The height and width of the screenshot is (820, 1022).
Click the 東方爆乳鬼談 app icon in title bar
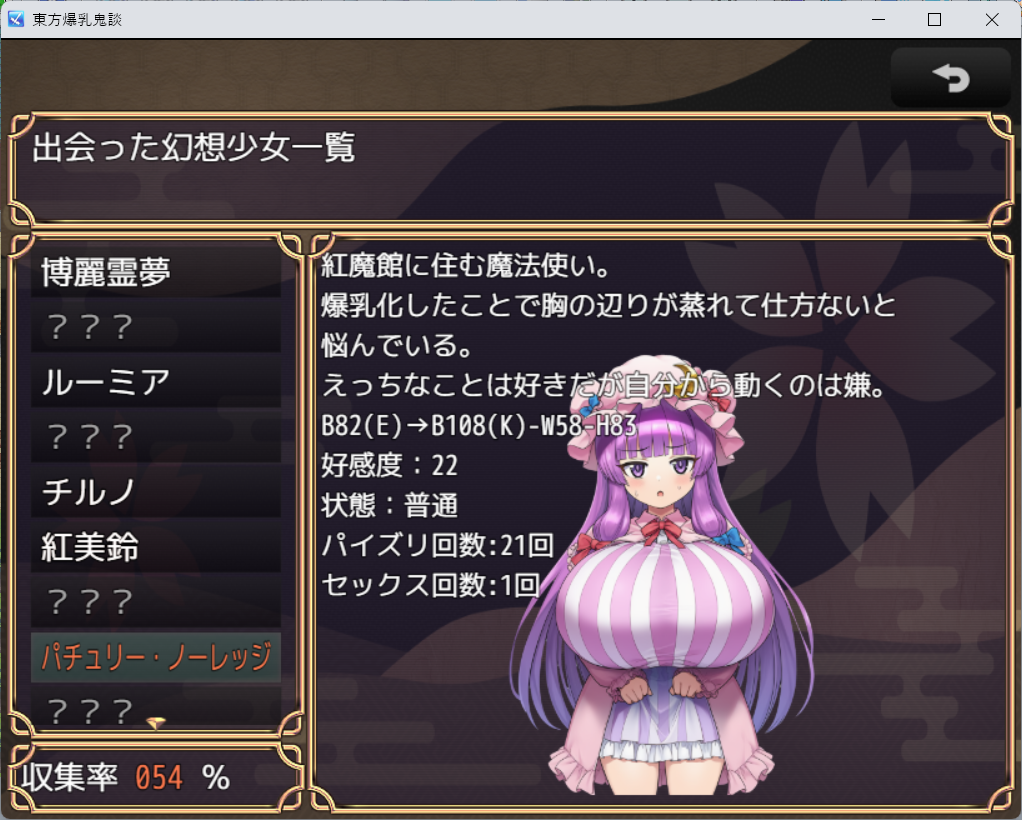click(x=16, y=20)
